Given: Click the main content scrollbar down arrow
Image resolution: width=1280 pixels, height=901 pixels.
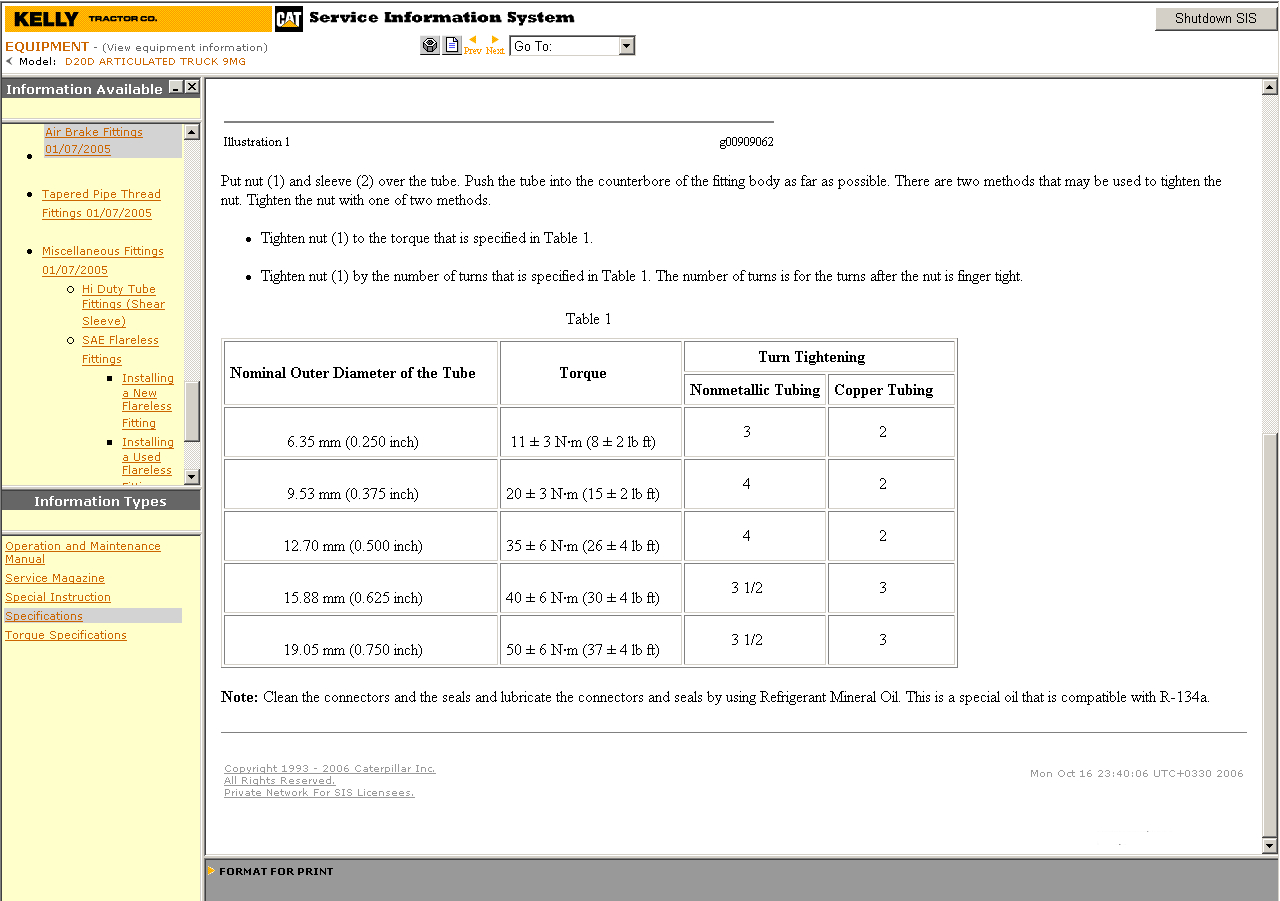Looking at the screenshot, I should pos(1270,846).
